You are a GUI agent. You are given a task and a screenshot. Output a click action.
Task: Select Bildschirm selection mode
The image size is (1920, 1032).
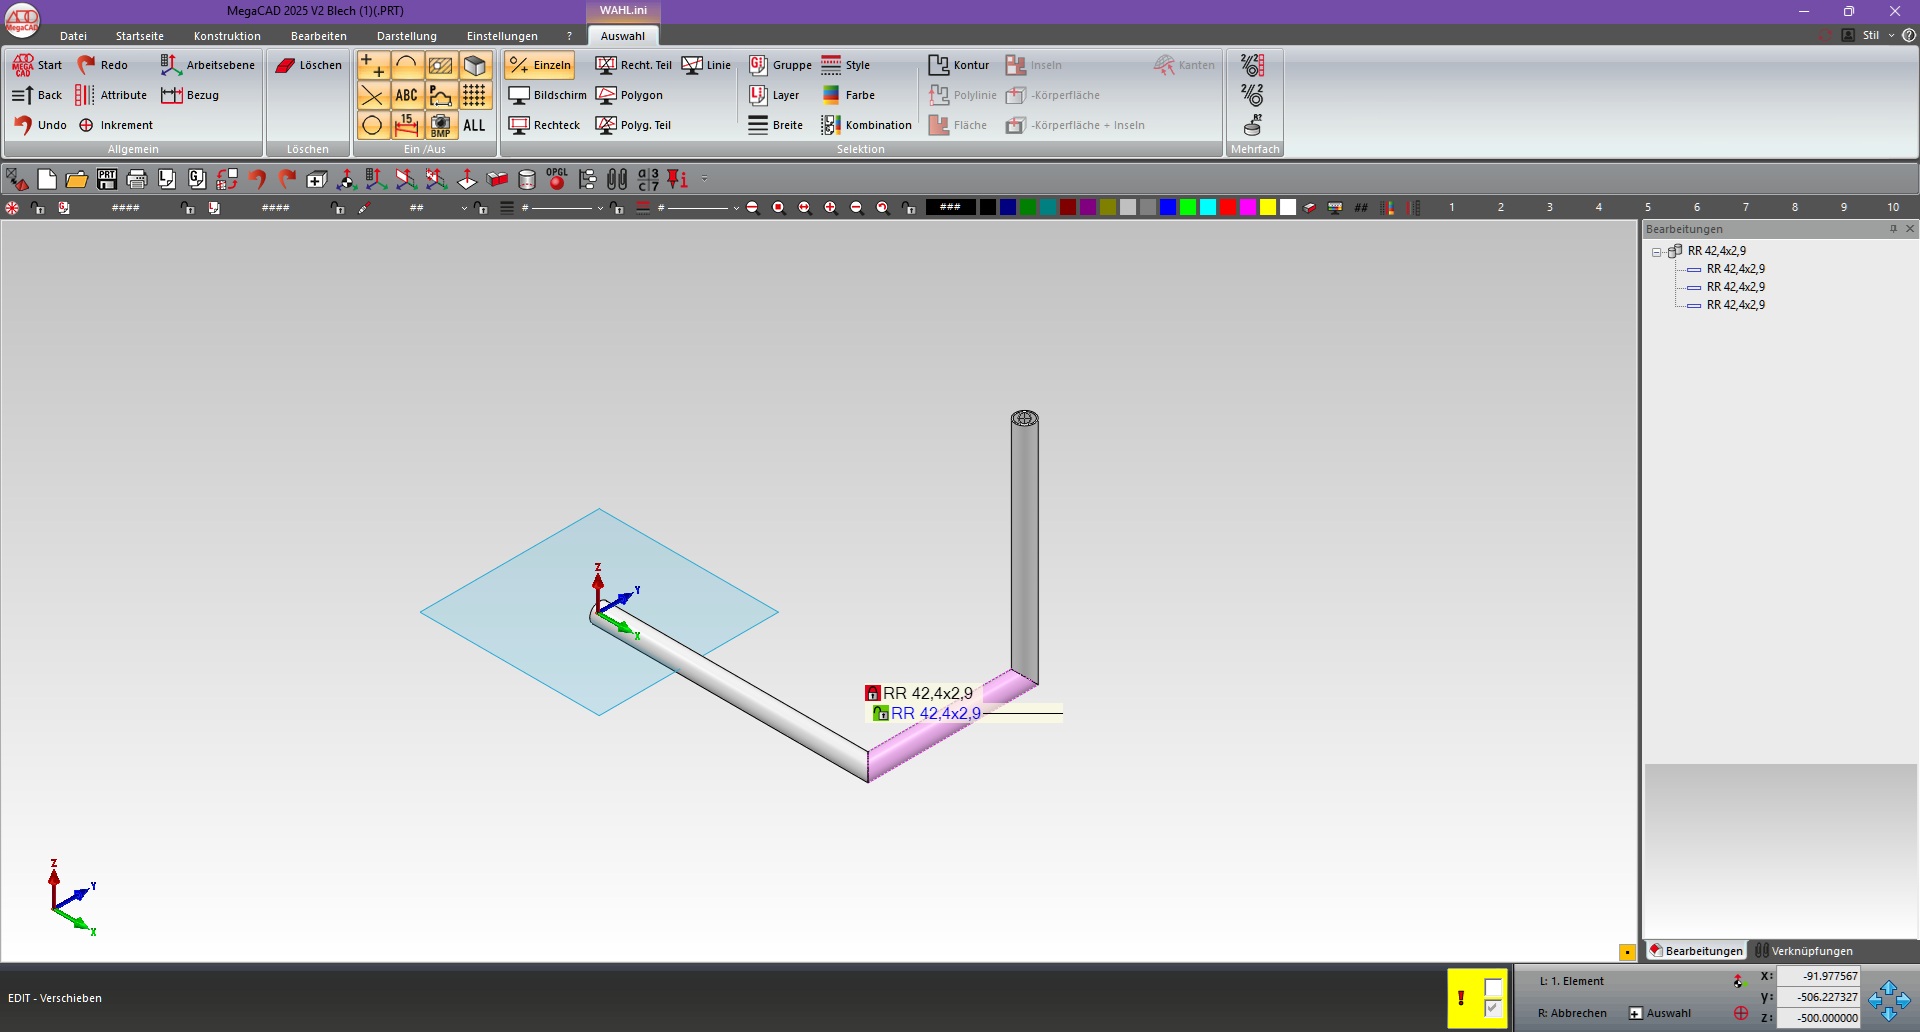[547, 95]
